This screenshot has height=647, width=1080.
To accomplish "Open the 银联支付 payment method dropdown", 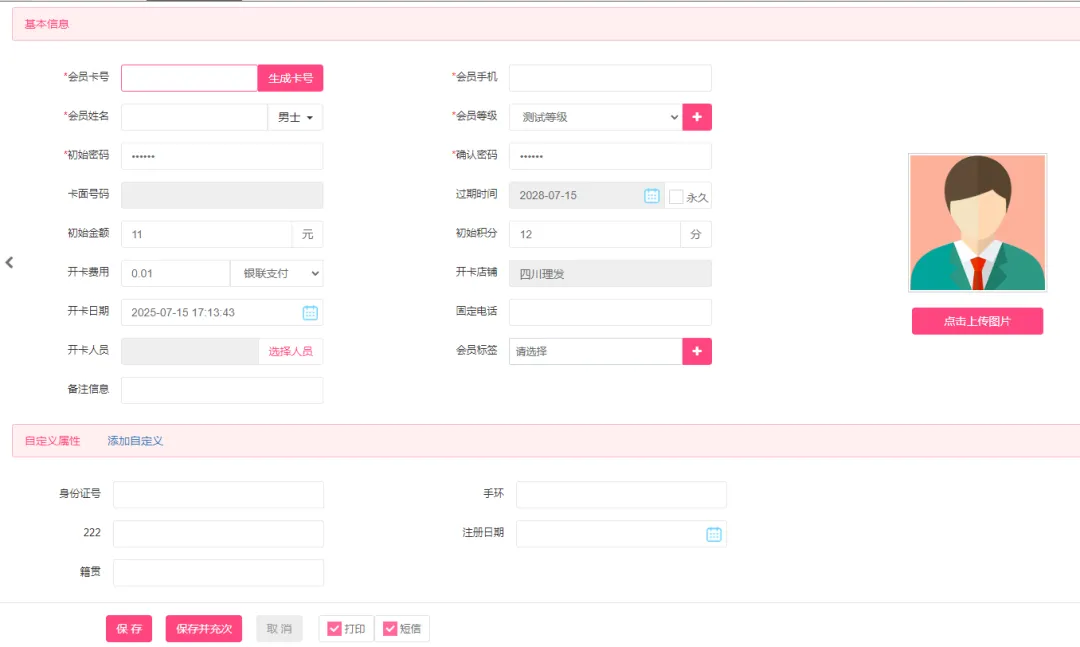I will (276, 273).
